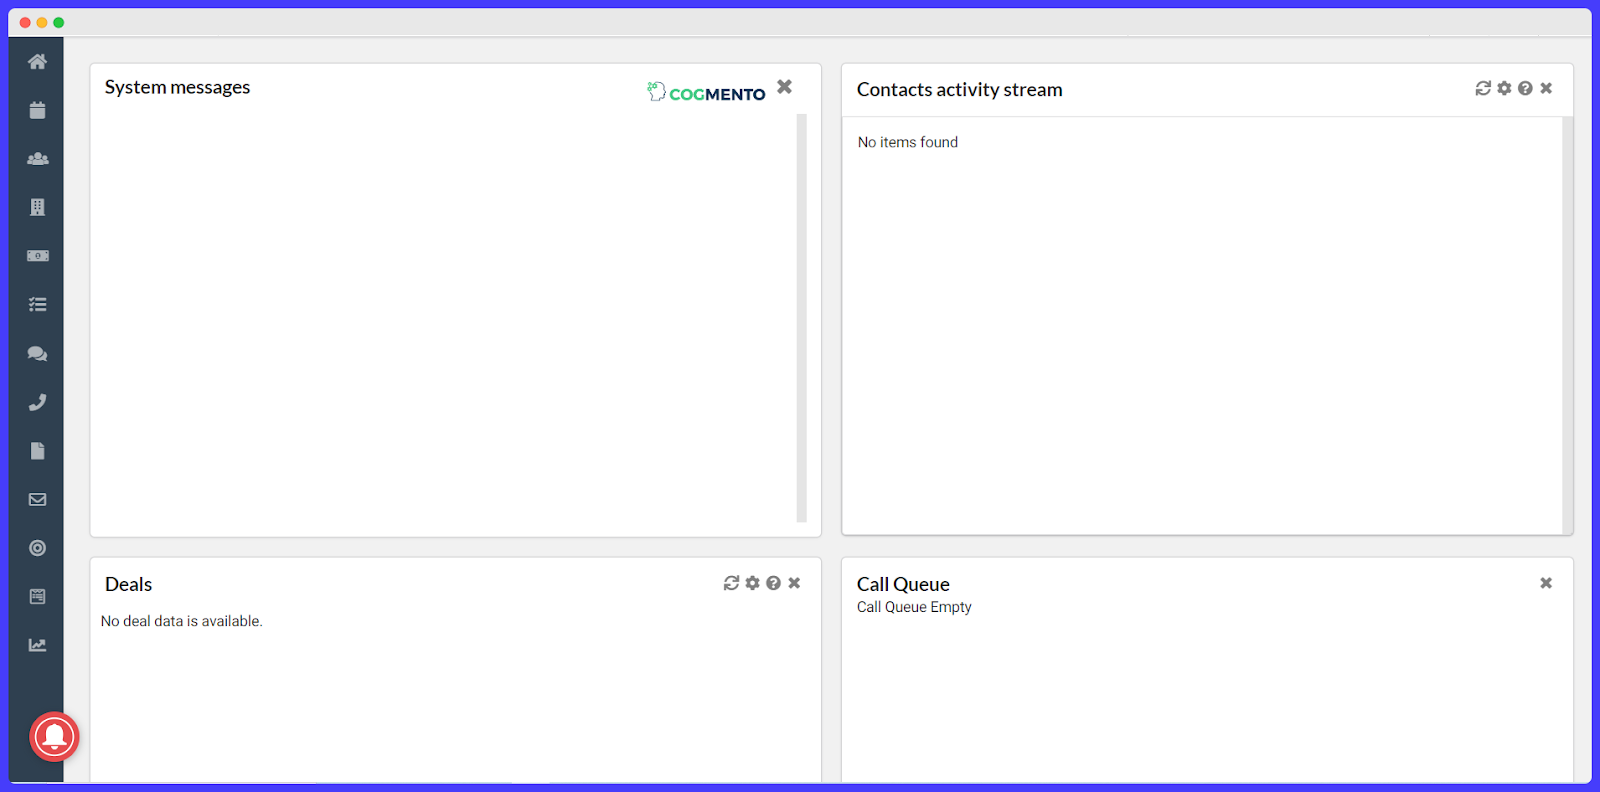Viewport: 1600px width, 792px height.
Task: Close the Call Queue panel
Action: pyautogui.click(x=1546, y=583)
